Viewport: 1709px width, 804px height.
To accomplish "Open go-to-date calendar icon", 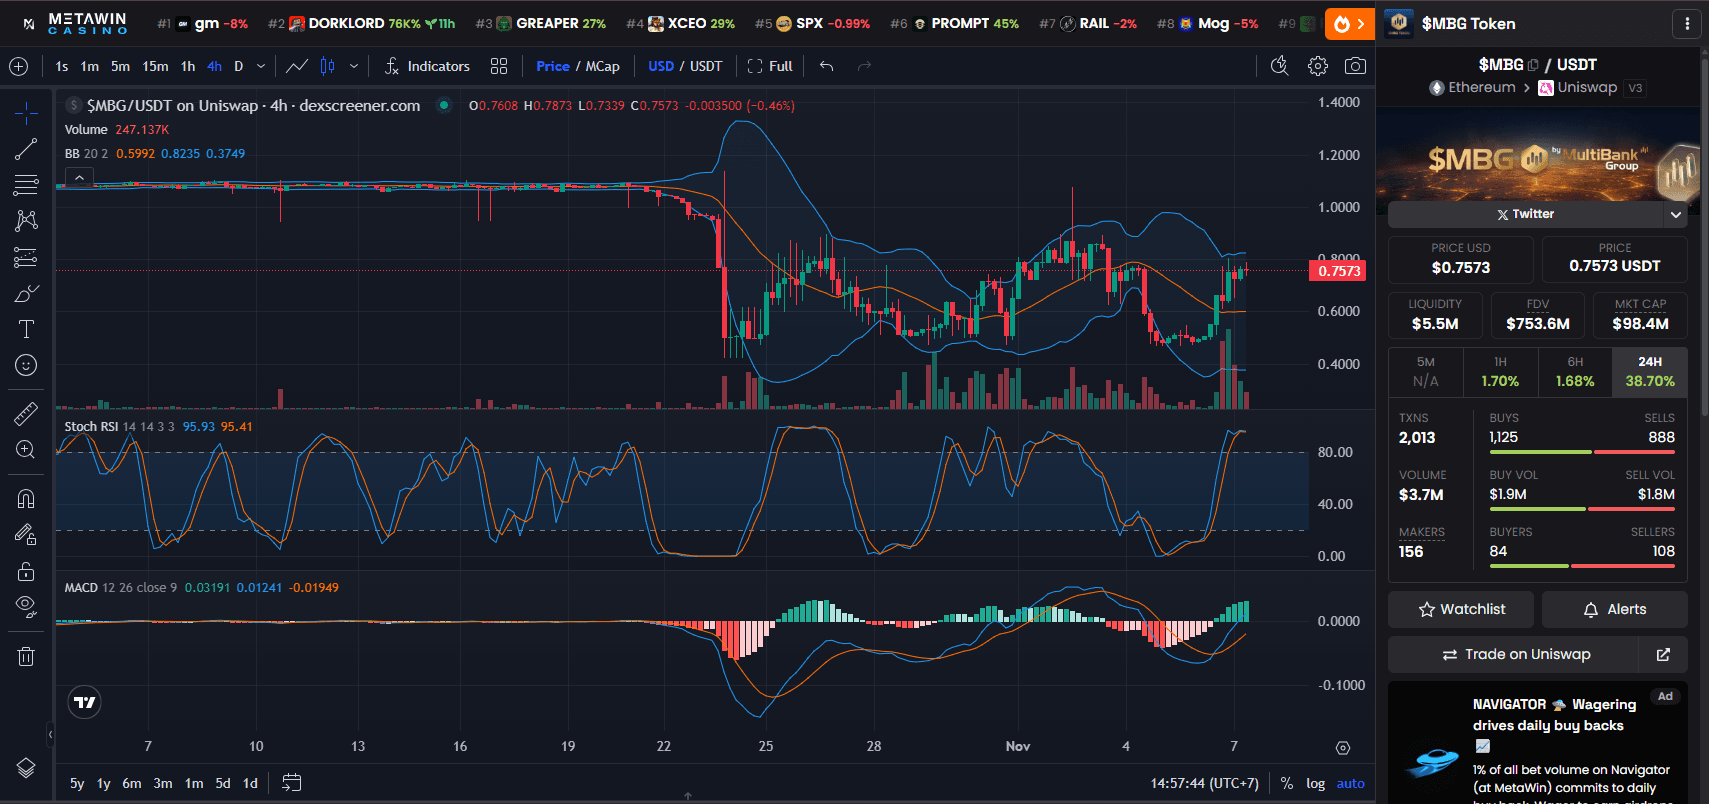I will click(291, 783).
